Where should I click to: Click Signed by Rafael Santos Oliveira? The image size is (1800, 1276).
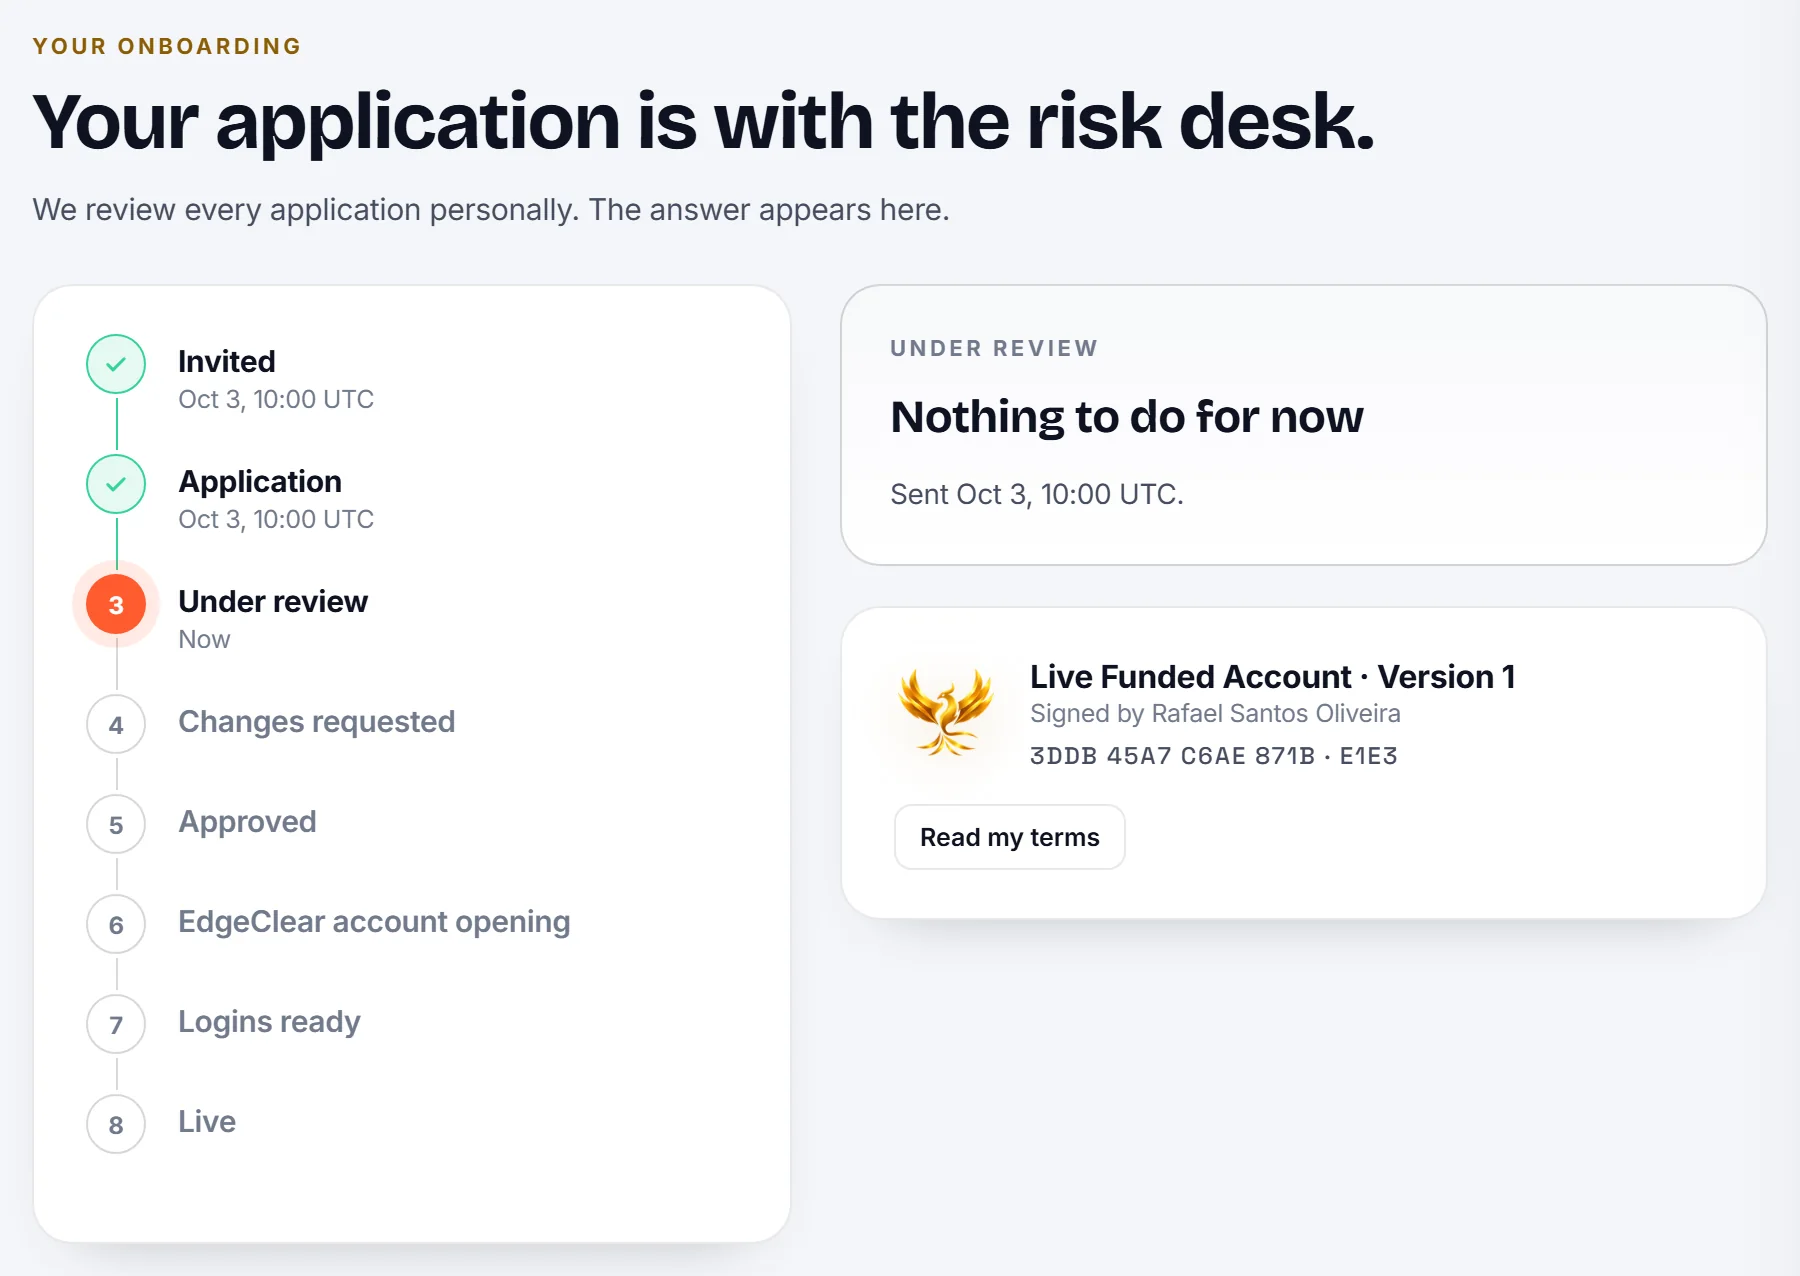(x=1215, y=713)
